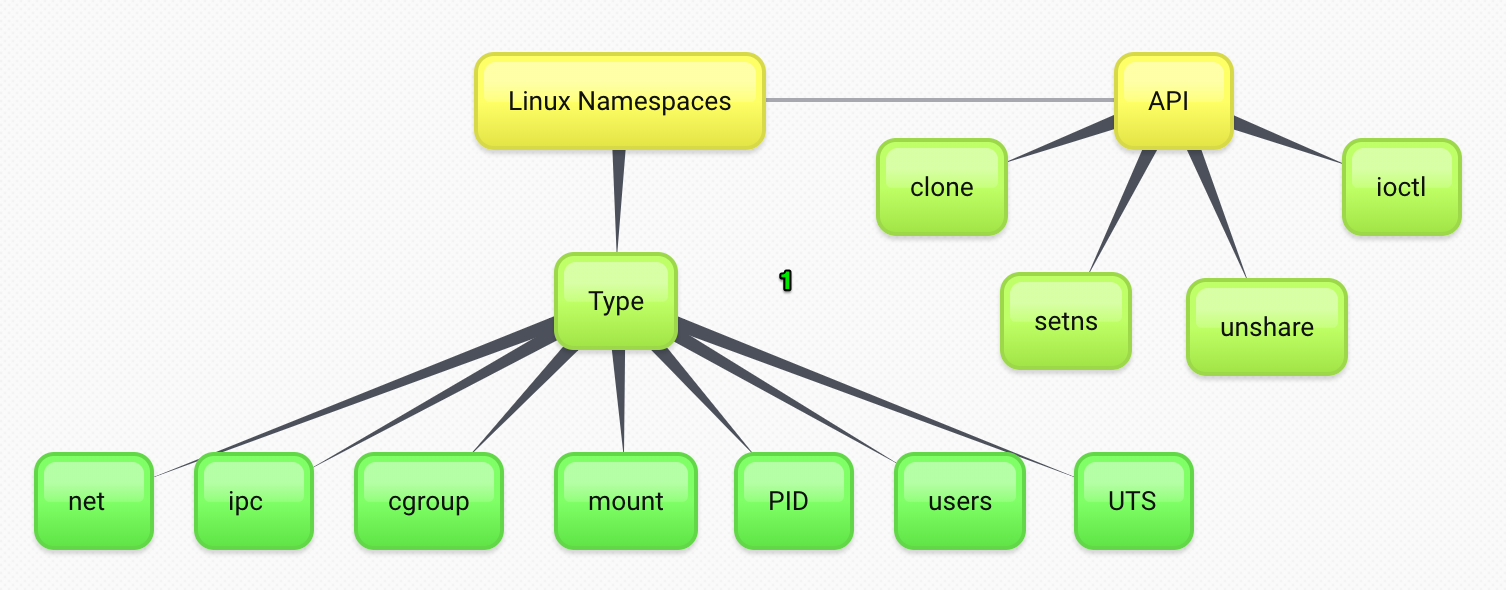This screenshot has width=1506, height=590.
Task: Click the green number 1 marker
Action: click(786, 282)
